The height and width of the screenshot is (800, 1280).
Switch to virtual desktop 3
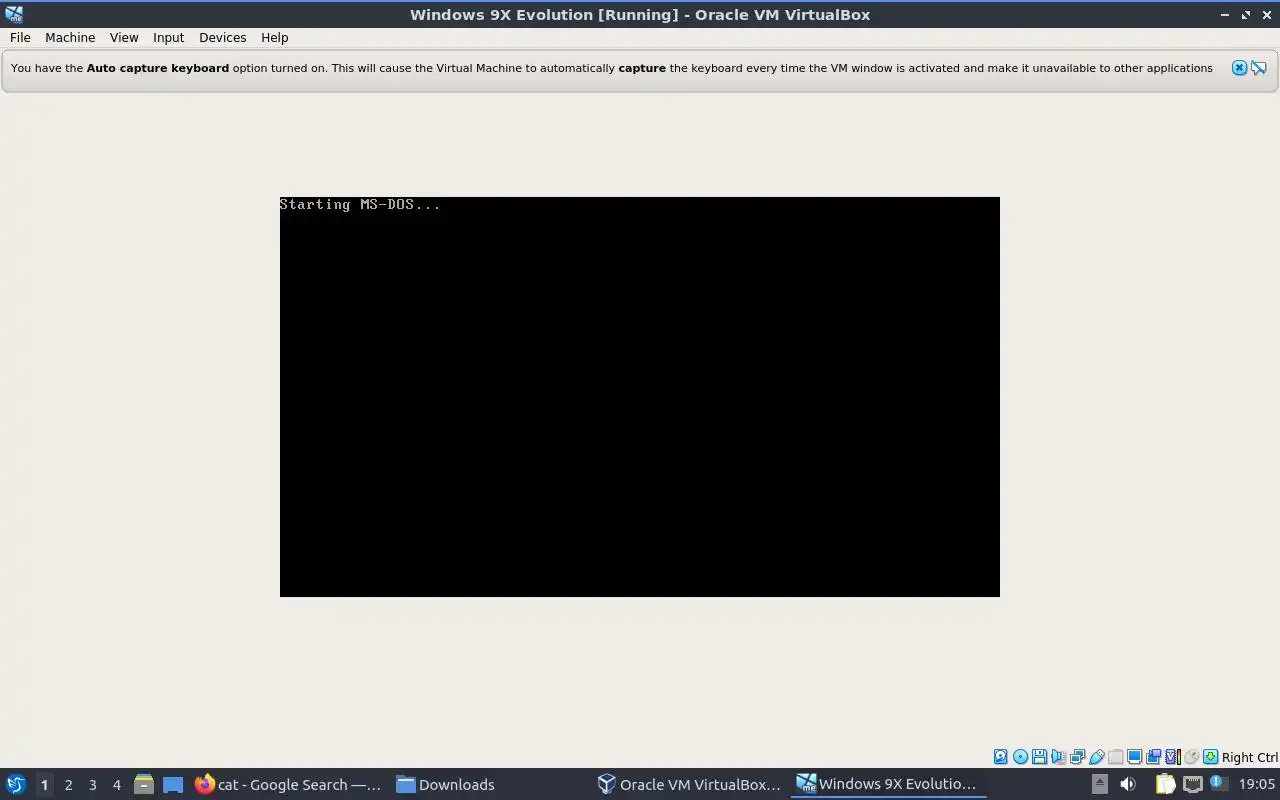[92, 784]
